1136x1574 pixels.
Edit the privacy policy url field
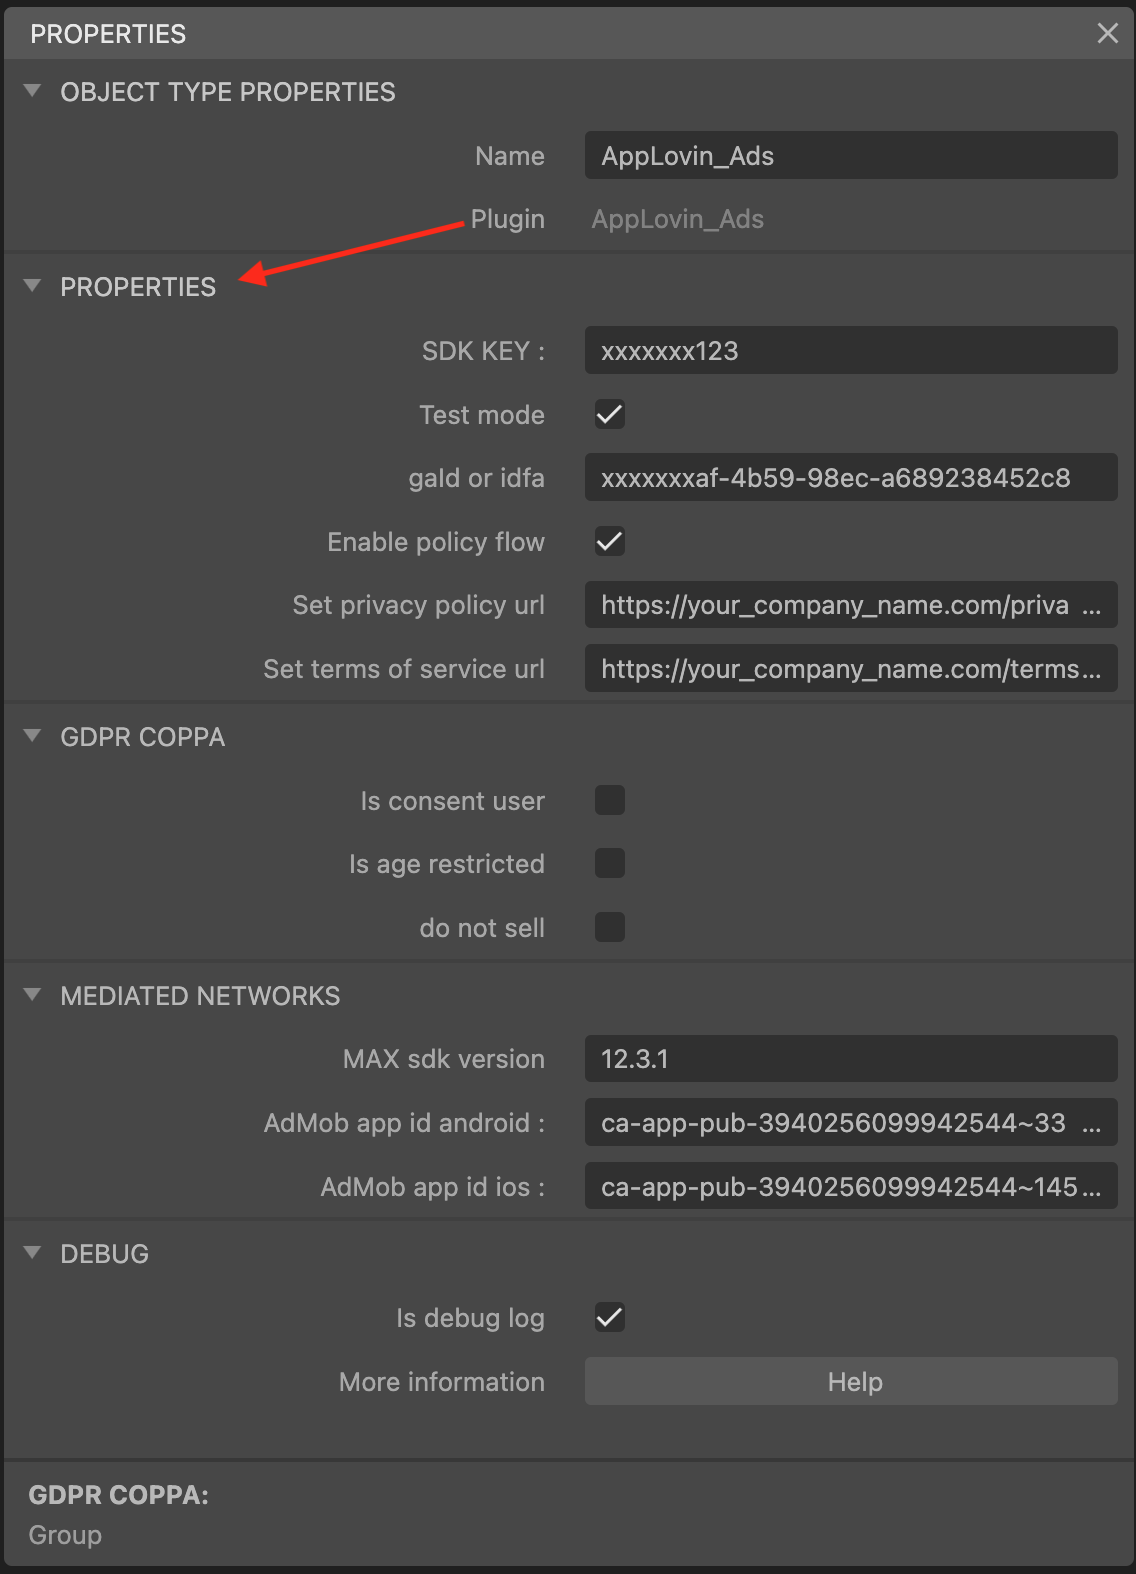850,605
